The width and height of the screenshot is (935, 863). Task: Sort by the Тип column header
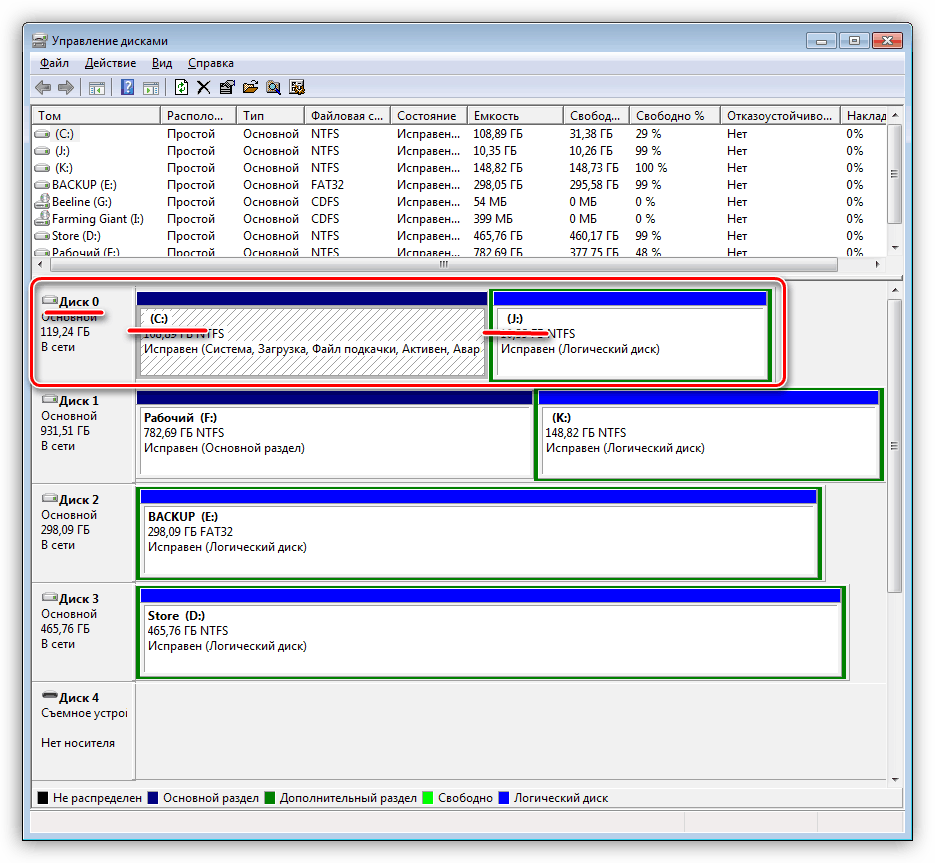270,116
